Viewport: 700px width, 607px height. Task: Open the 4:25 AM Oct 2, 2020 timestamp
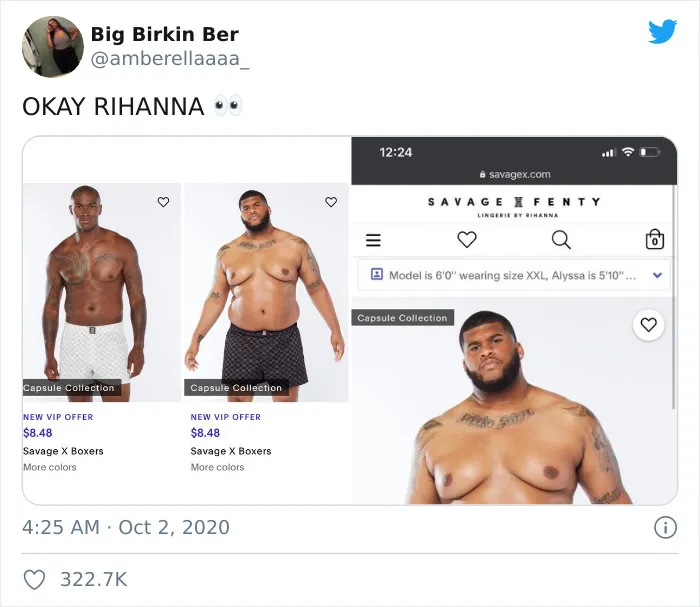point(126,528)
